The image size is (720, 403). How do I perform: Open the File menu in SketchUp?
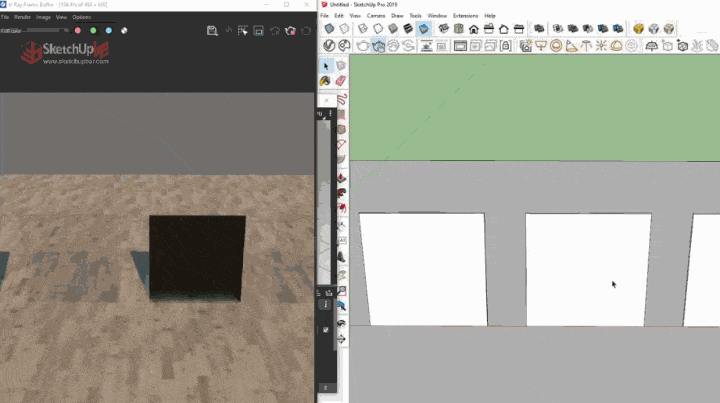pos(325,16)
